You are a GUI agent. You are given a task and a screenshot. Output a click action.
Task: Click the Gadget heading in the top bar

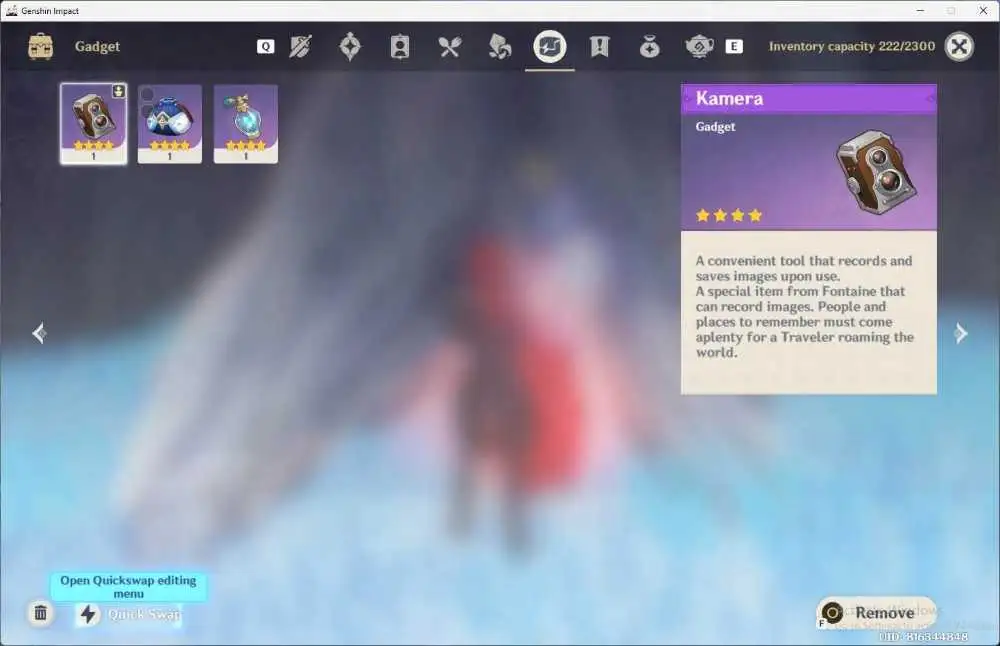click(x=98, y=47)
